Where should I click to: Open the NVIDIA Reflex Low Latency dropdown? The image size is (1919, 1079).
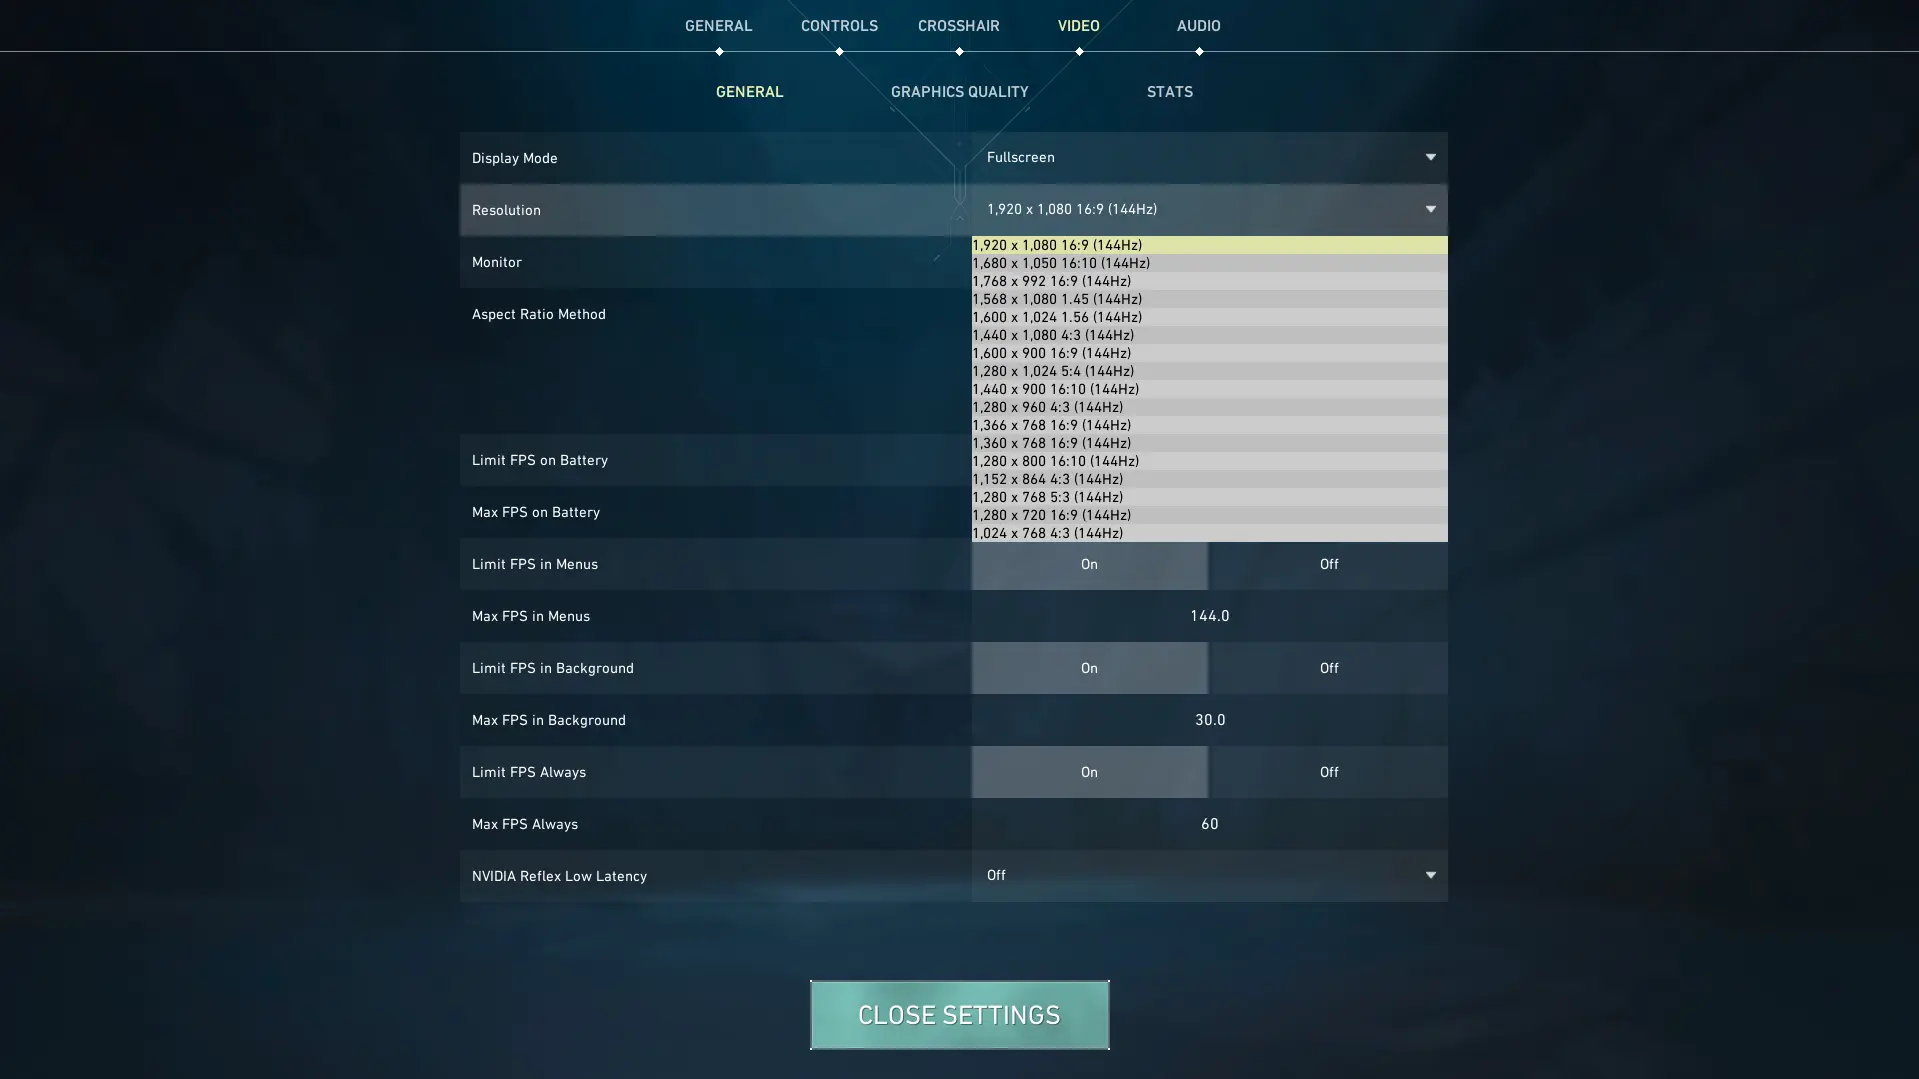pyautogui.click(x=1209, y=875)
